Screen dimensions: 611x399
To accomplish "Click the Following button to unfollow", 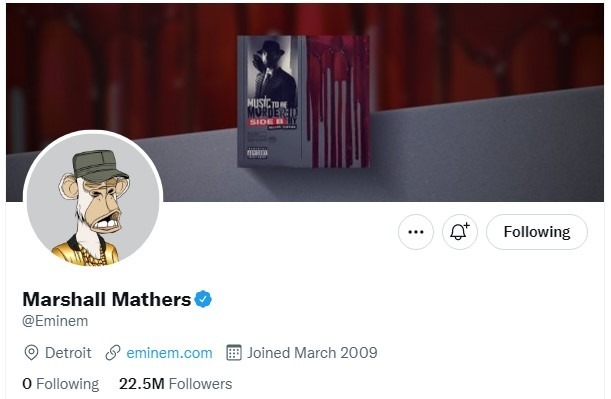I will [x=537, y=232].
